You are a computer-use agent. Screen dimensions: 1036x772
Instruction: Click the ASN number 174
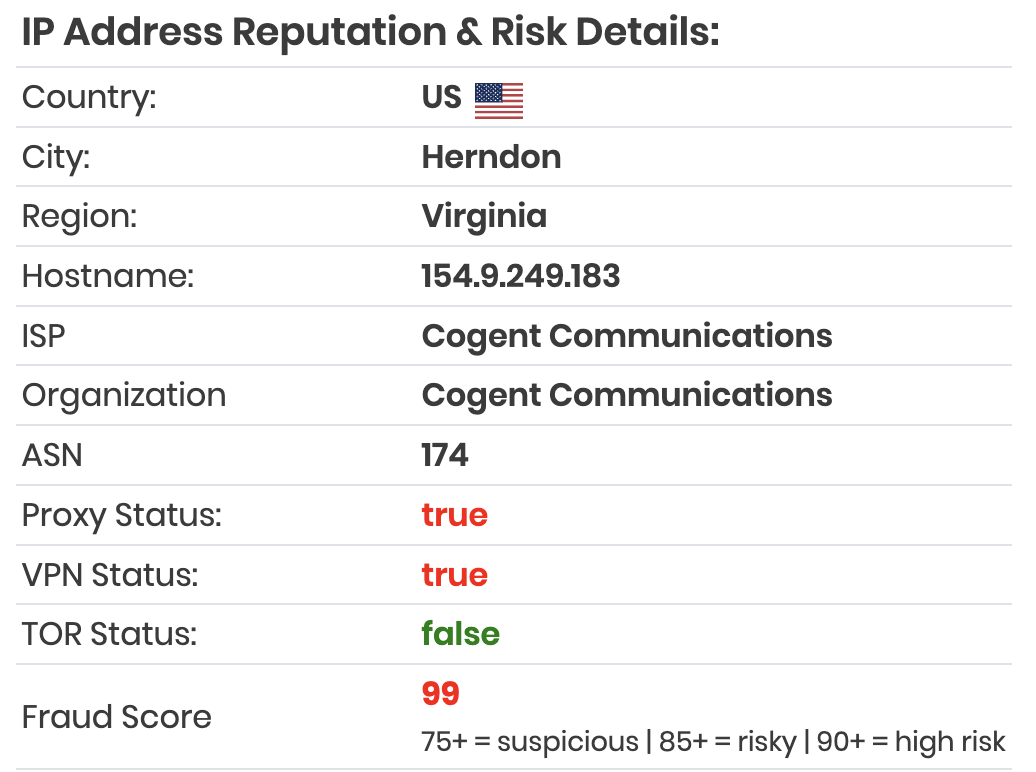point(445,455)
